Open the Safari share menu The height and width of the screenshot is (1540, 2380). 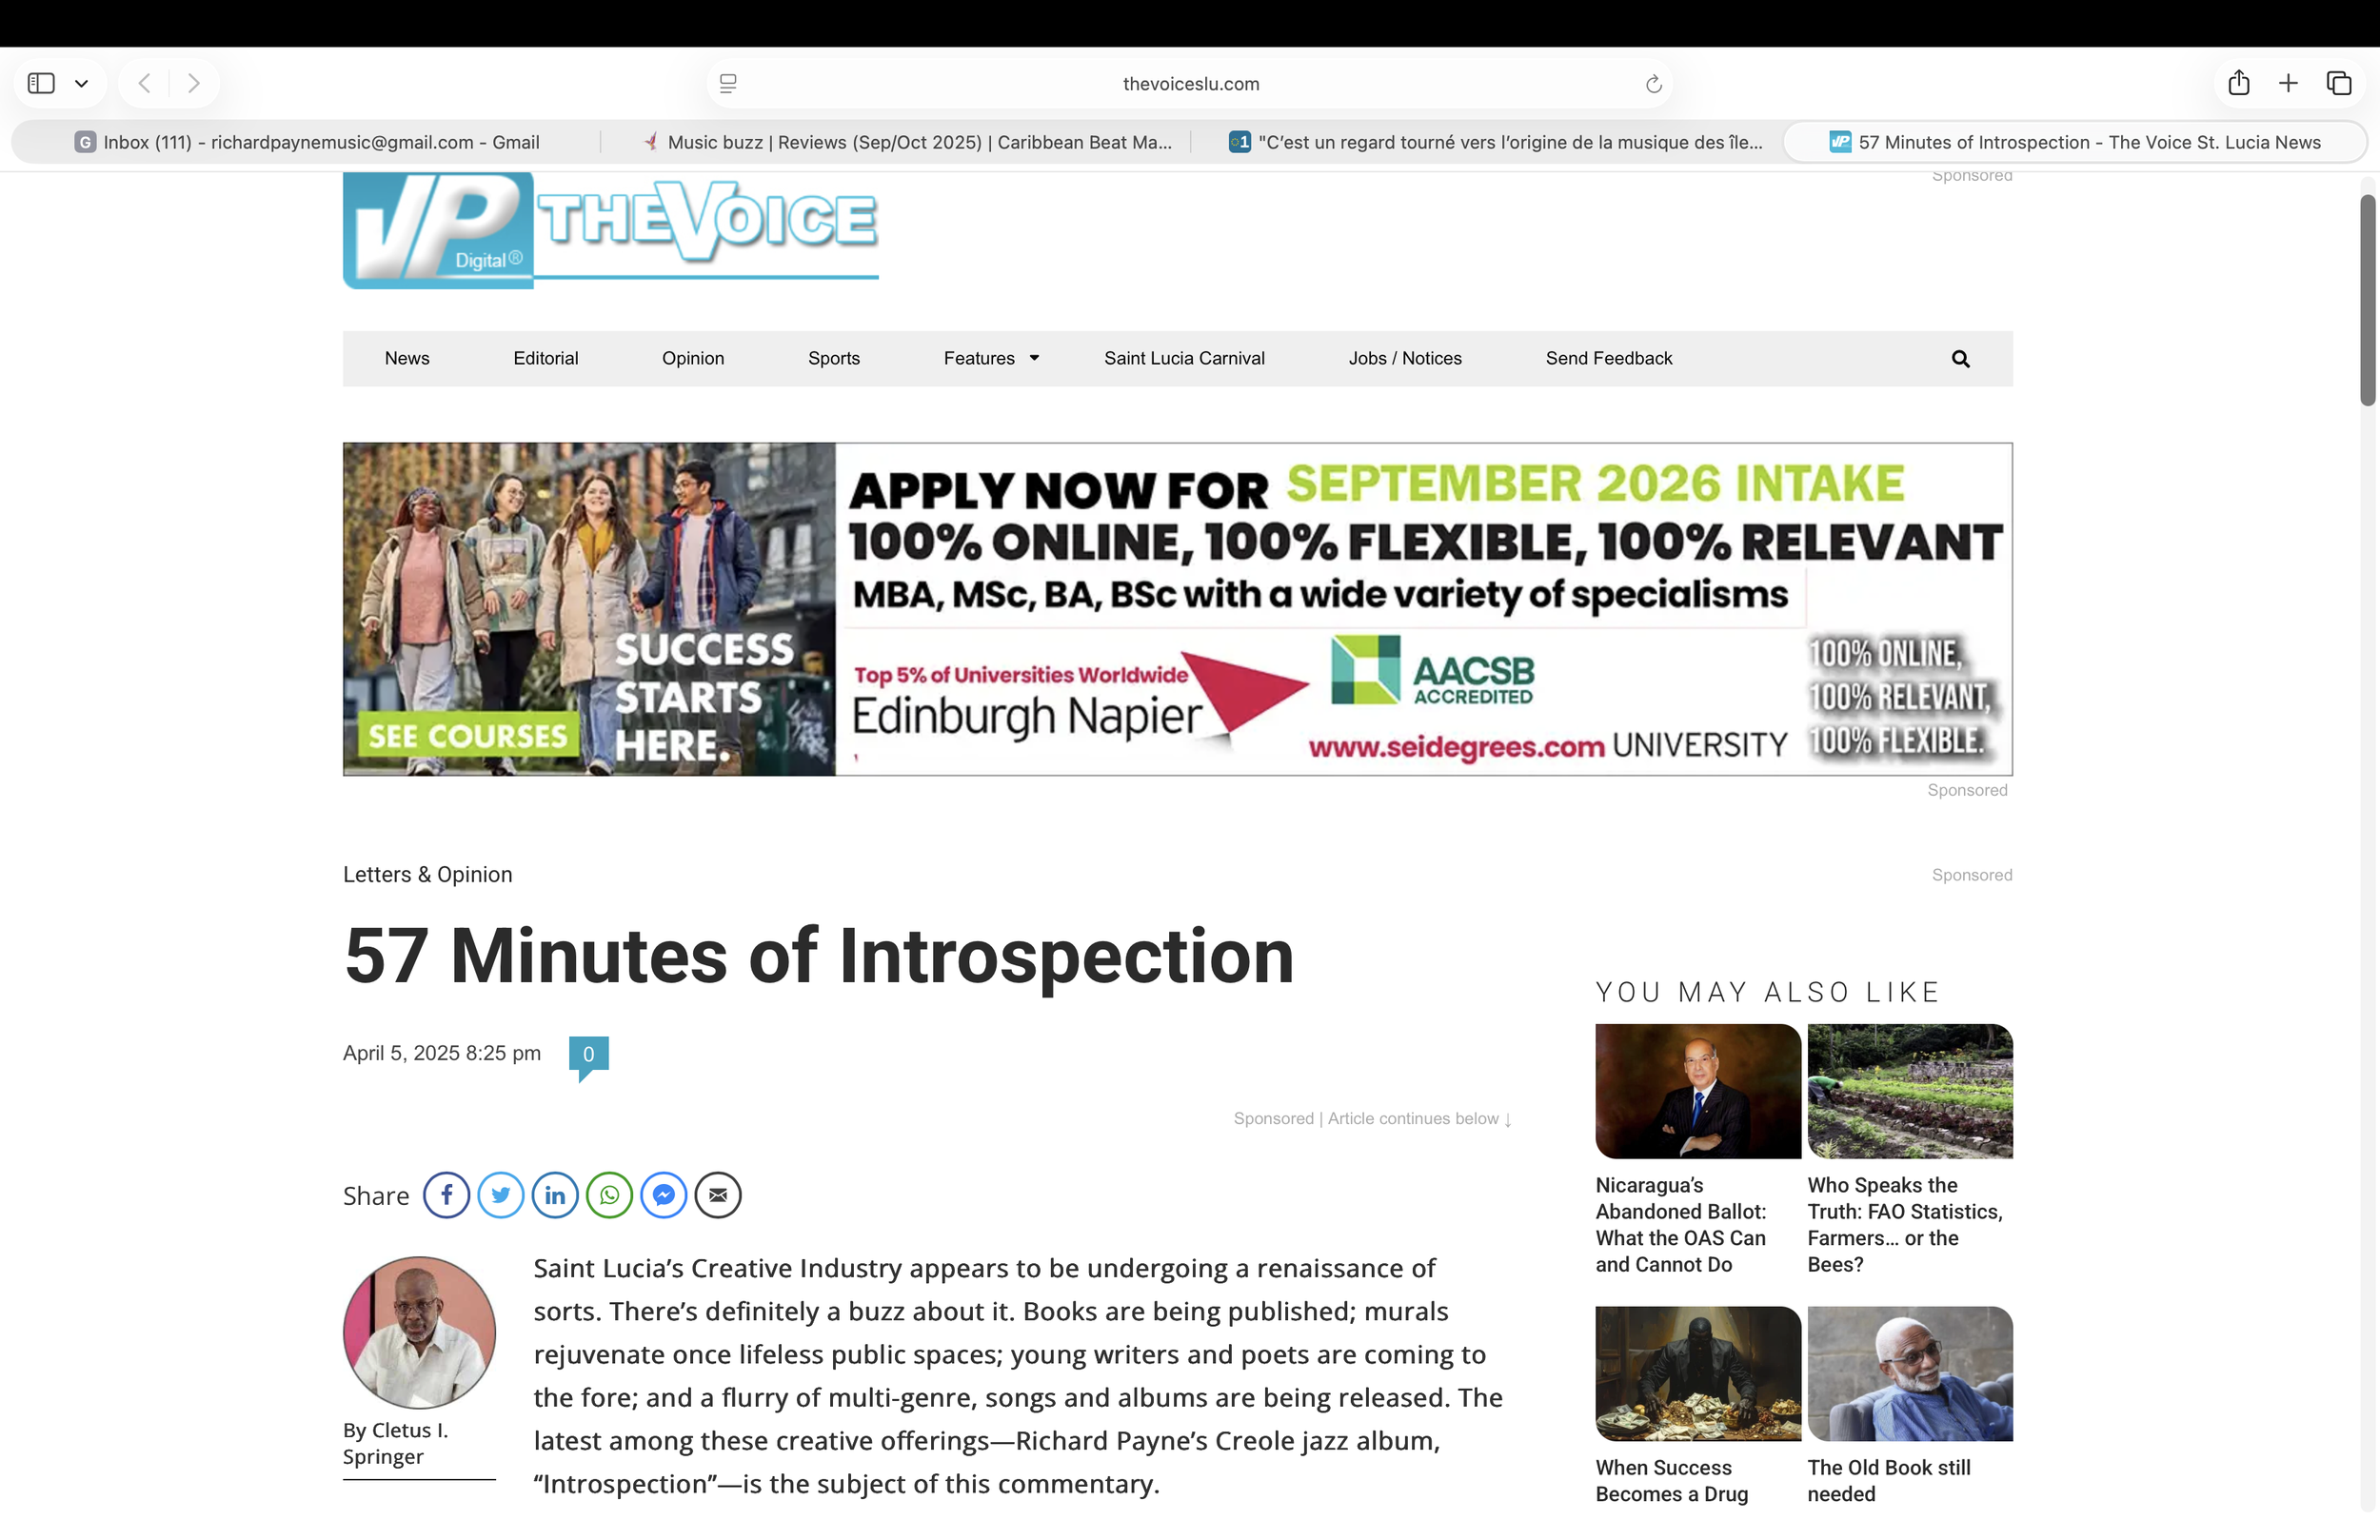coord(2239,83)
